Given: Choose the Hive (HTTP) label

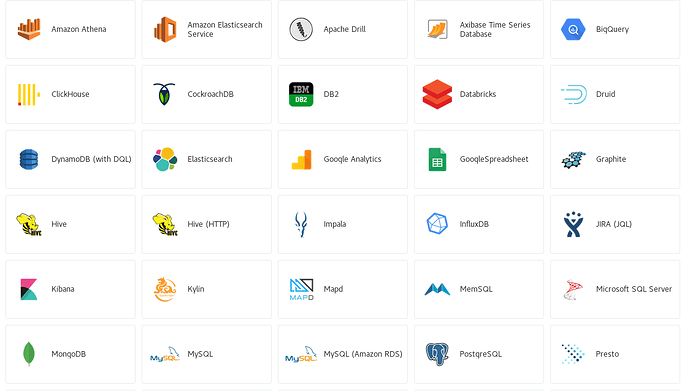Looking at the screenshot, I should pos(209,224).
